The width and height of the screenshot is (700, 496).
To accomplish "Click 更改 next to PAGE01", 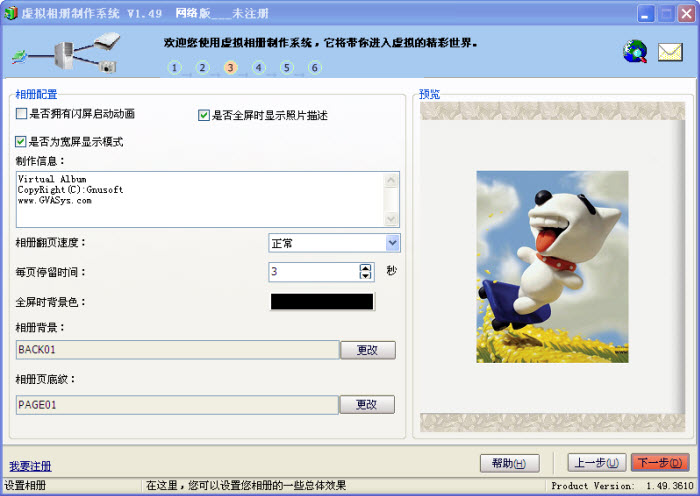I will (x=367, y=404).
